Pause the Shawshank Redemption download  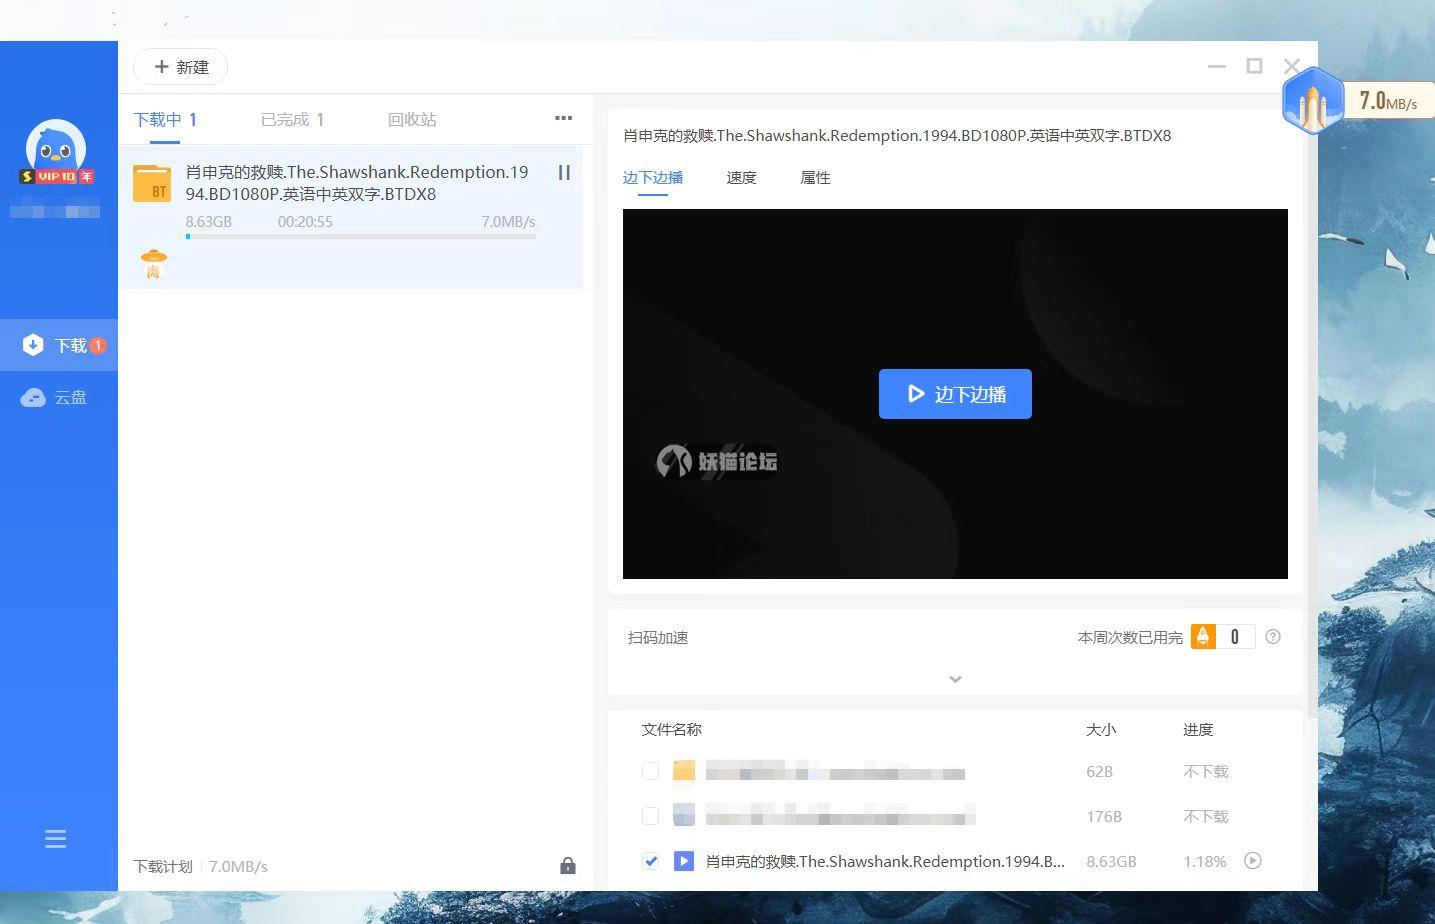click(564, 173)
